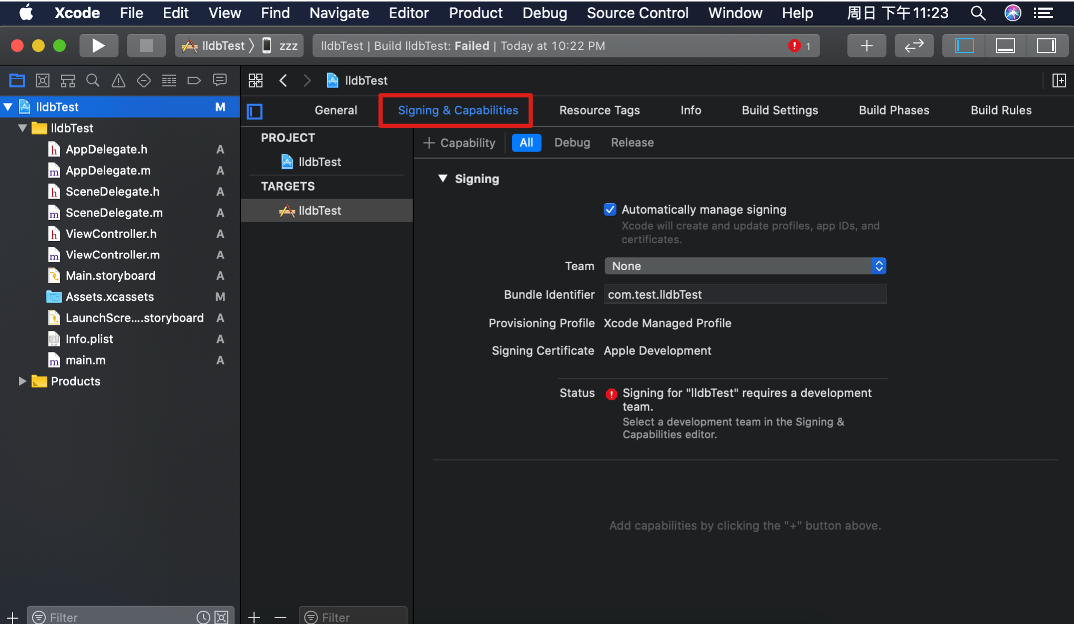
Task: Hide the project and targets list
Action: pyautogui.click(x=255, y=111)
